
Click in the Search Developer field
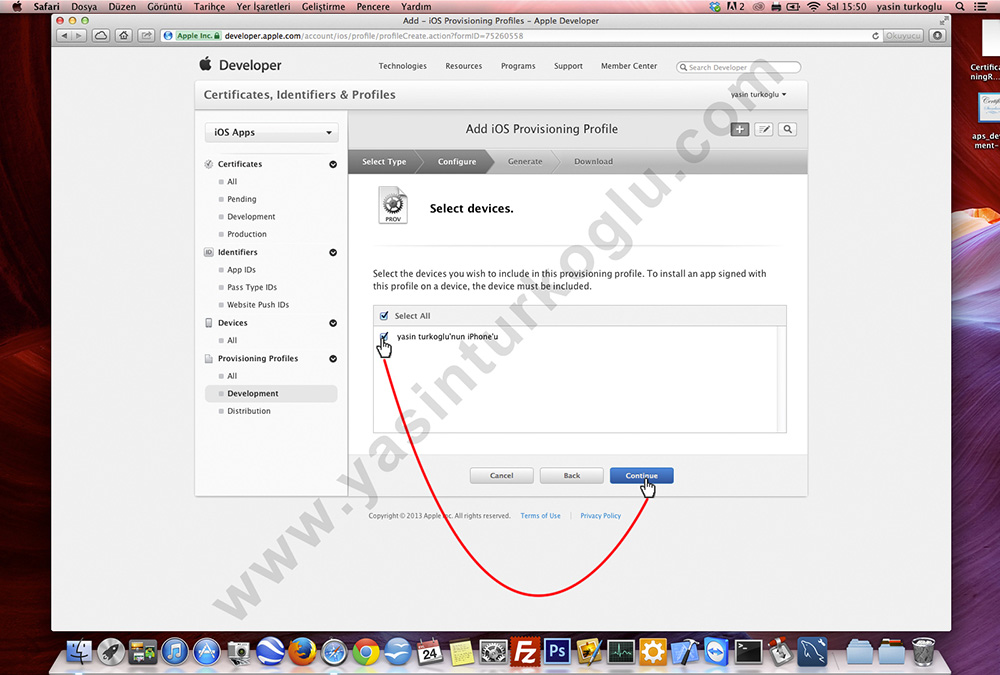pyautogui.click(x=739, y=67)
